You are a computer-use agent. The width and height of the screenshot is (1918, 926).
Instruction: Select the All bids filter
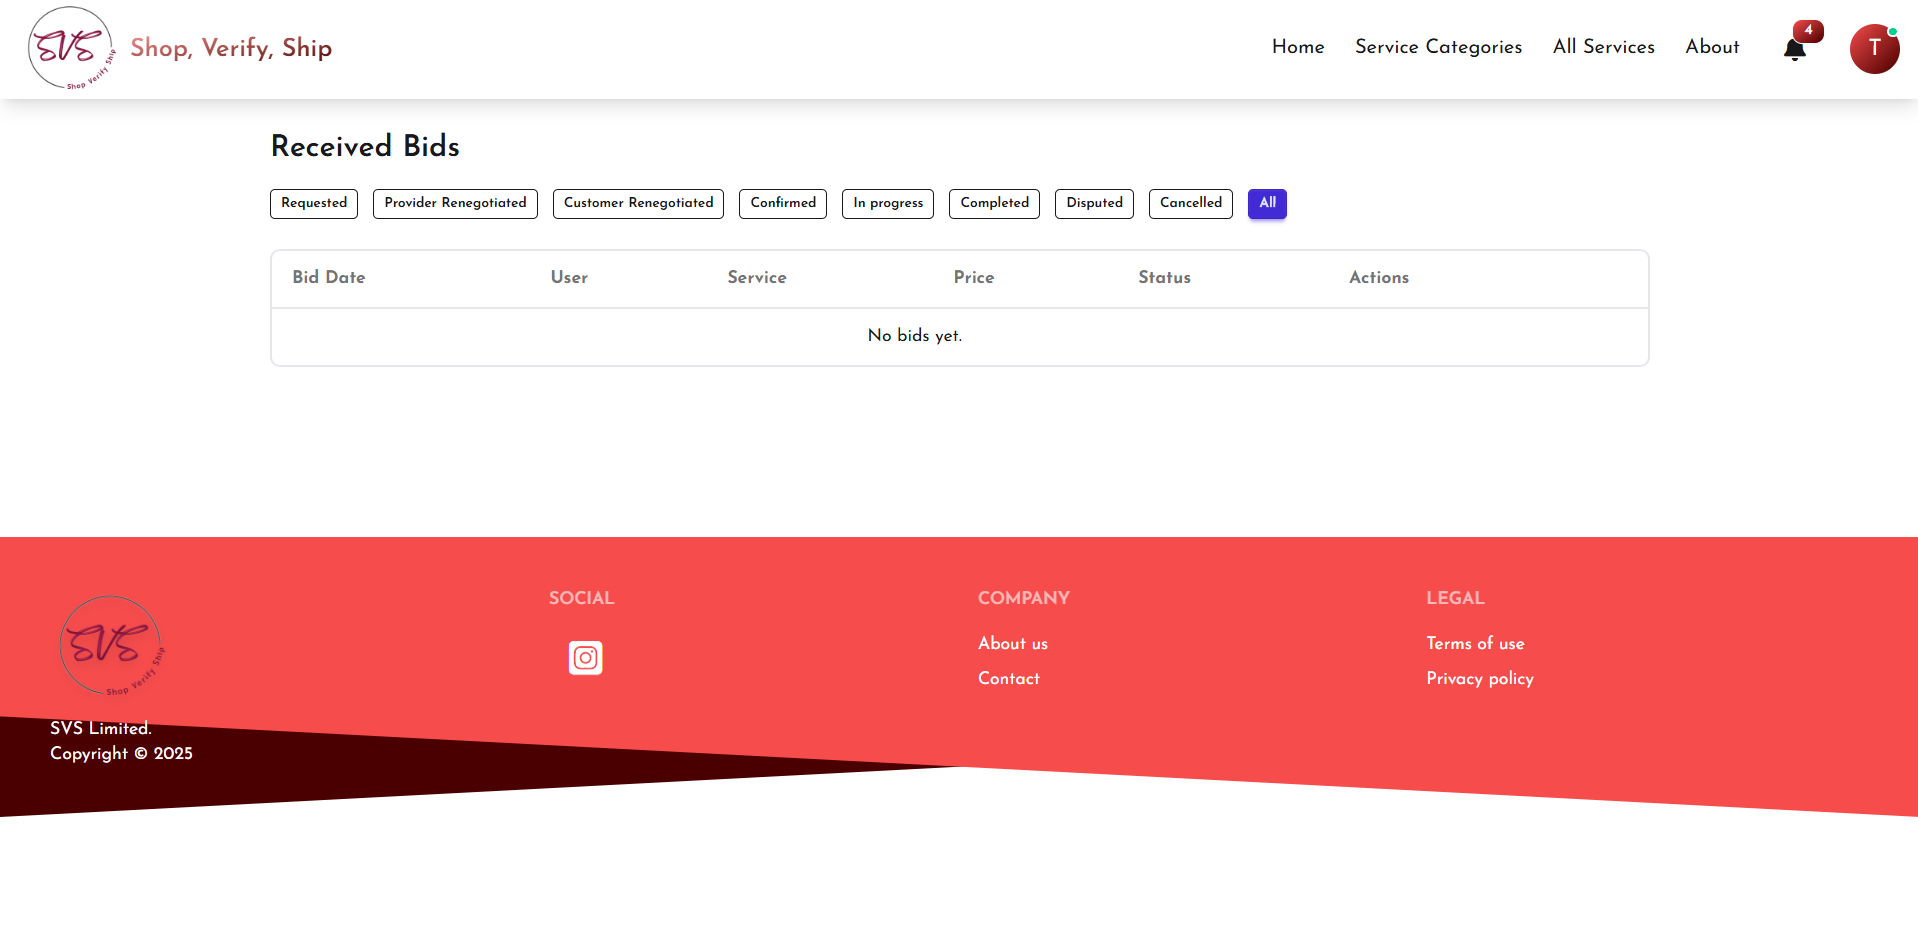click(x=1267, y=203)
